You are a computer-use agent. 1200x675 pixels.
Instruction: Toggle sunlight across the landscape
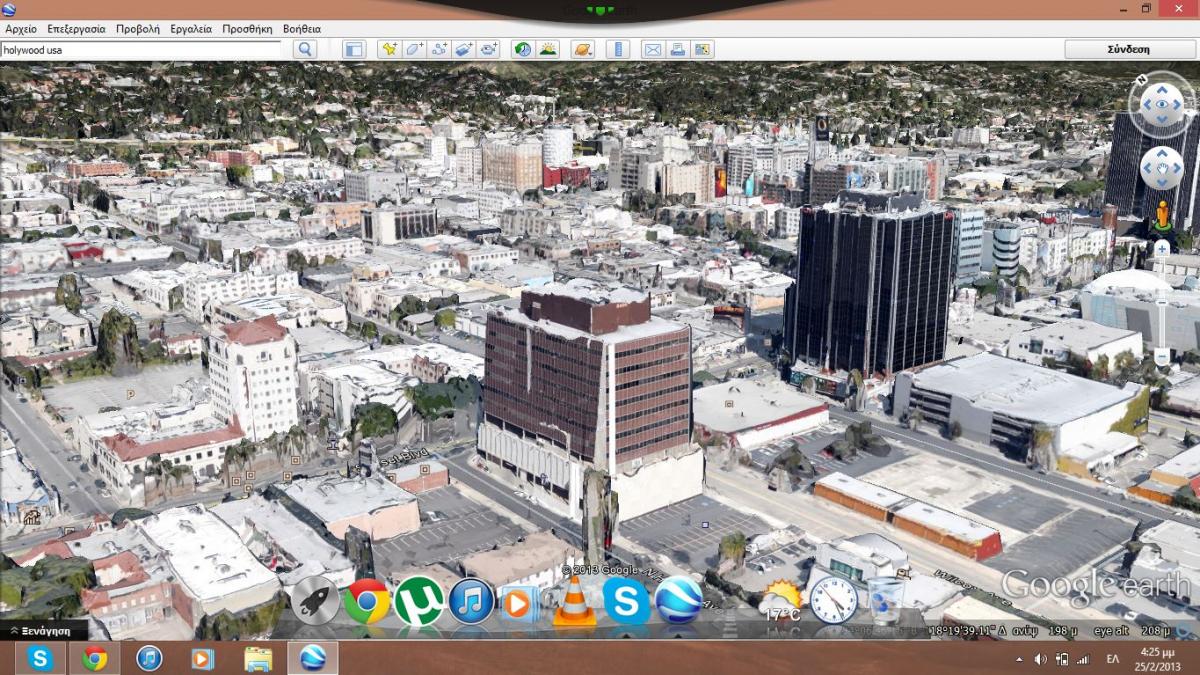pos(547,49)
